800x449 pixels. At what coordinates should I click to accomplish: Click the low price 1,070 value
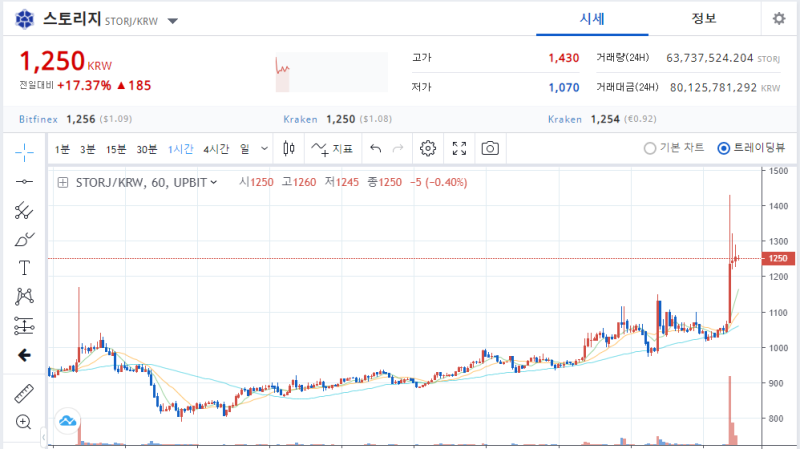(564, 88)
